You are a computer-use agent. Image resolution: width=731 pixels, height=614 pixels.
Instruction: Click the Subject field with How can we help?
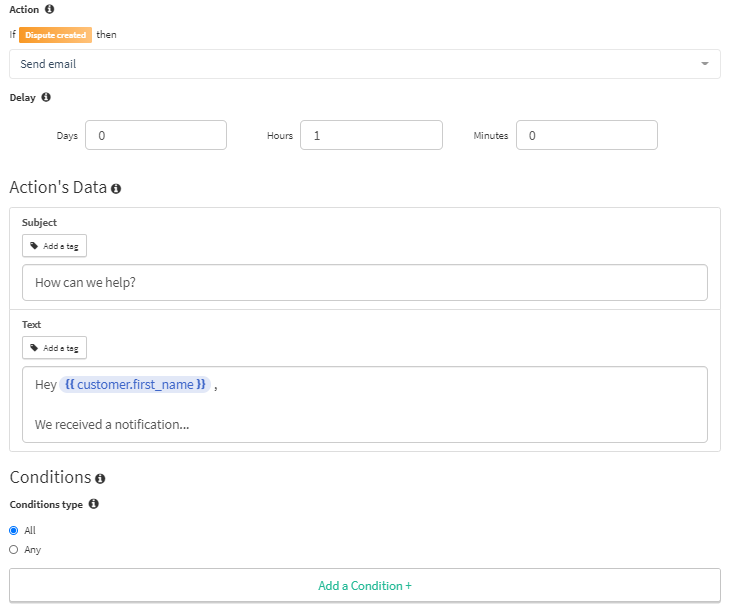click(365, 283)
